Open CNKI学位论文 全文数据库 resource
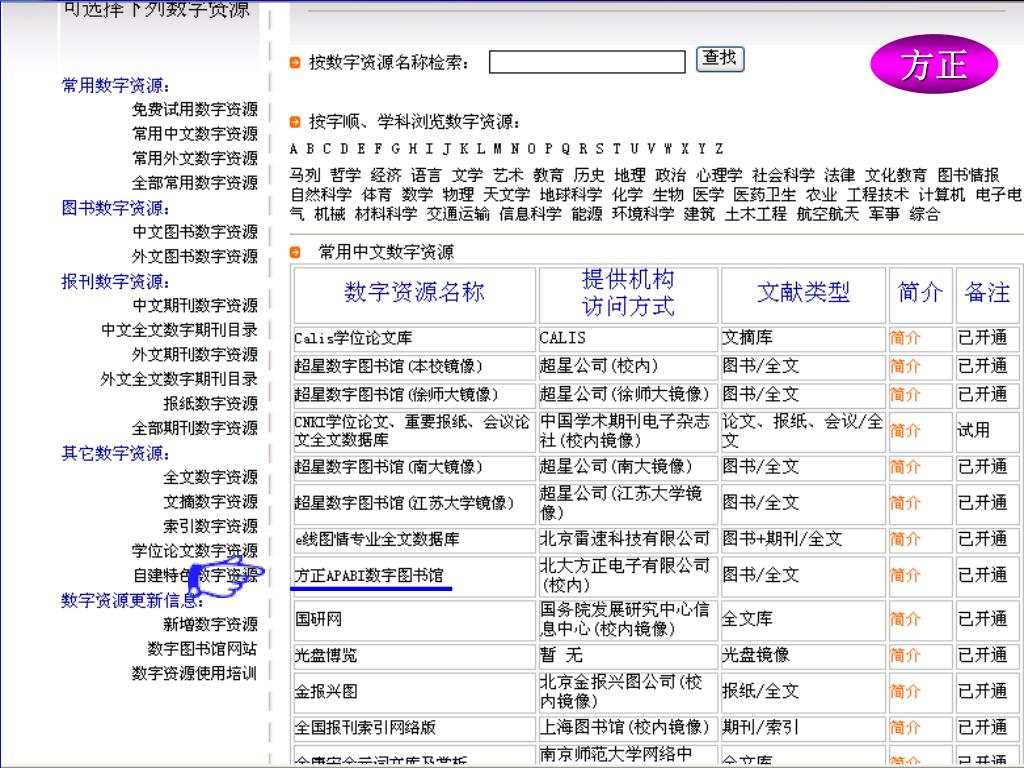Viewport: 1024px width, 768px height. pyautogui.click(x=411, y=430)
